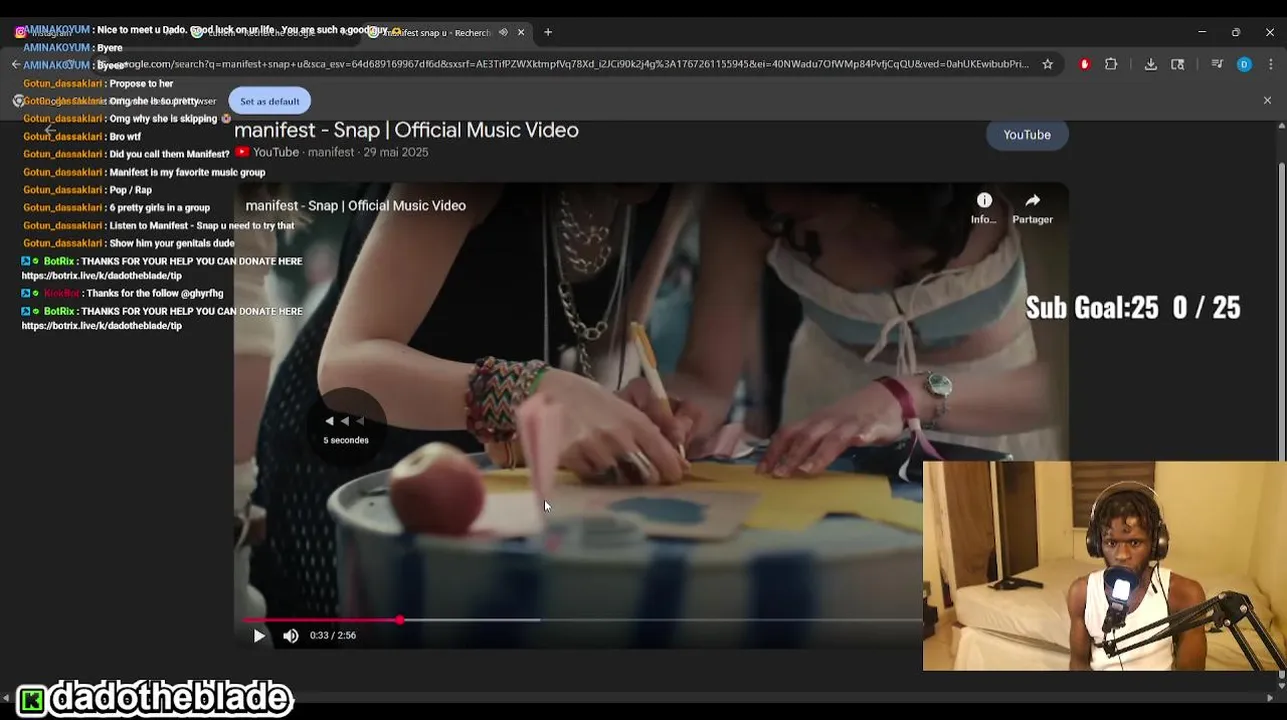This screenshot has height=720, width=1287.
Task: Click chat message 'Pop / Rap'
Action: tap(130, 190)
